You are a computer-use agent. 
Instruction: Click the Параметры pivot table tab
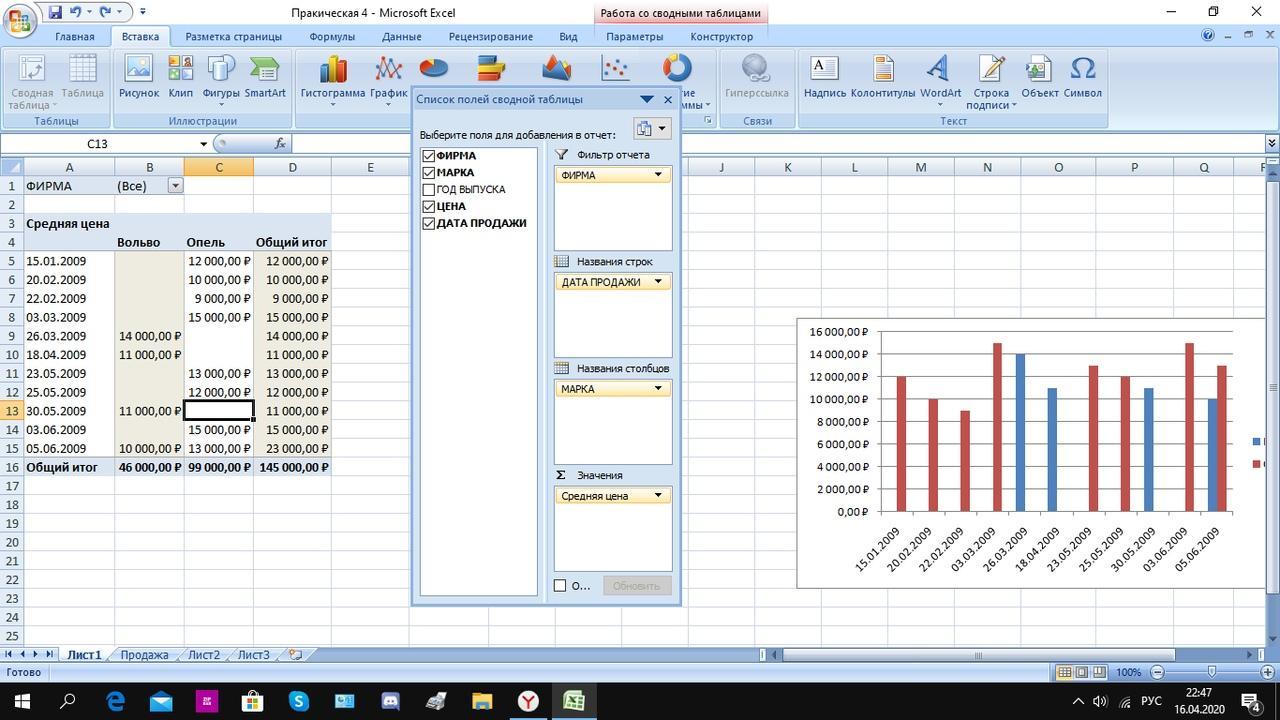coord(634,37)
